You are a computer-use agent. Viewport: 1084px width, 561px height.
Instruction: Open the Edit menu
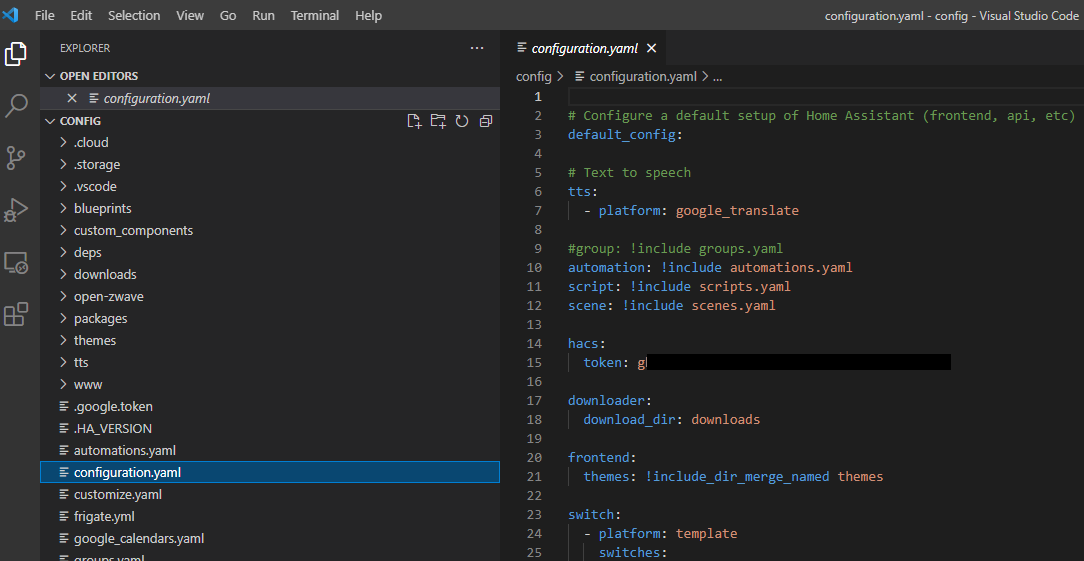[x=81, y=15]
